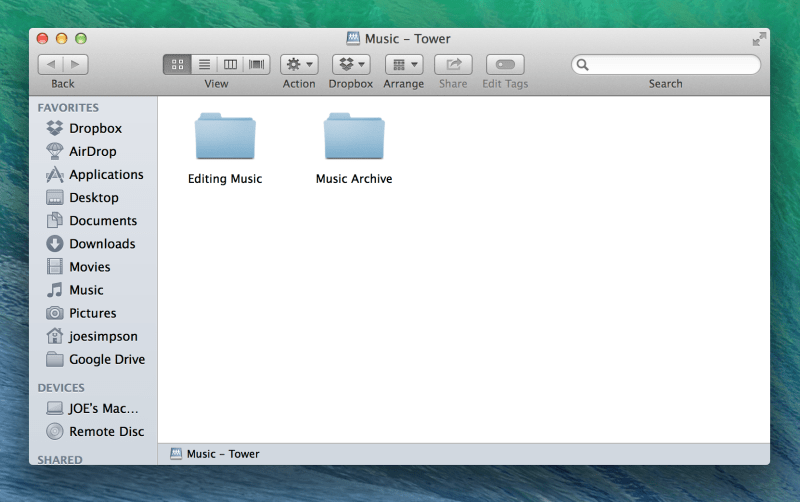The image size is (800, 502).
Task: Select Remote Disc in sidebar
Action: click(95, 432)
